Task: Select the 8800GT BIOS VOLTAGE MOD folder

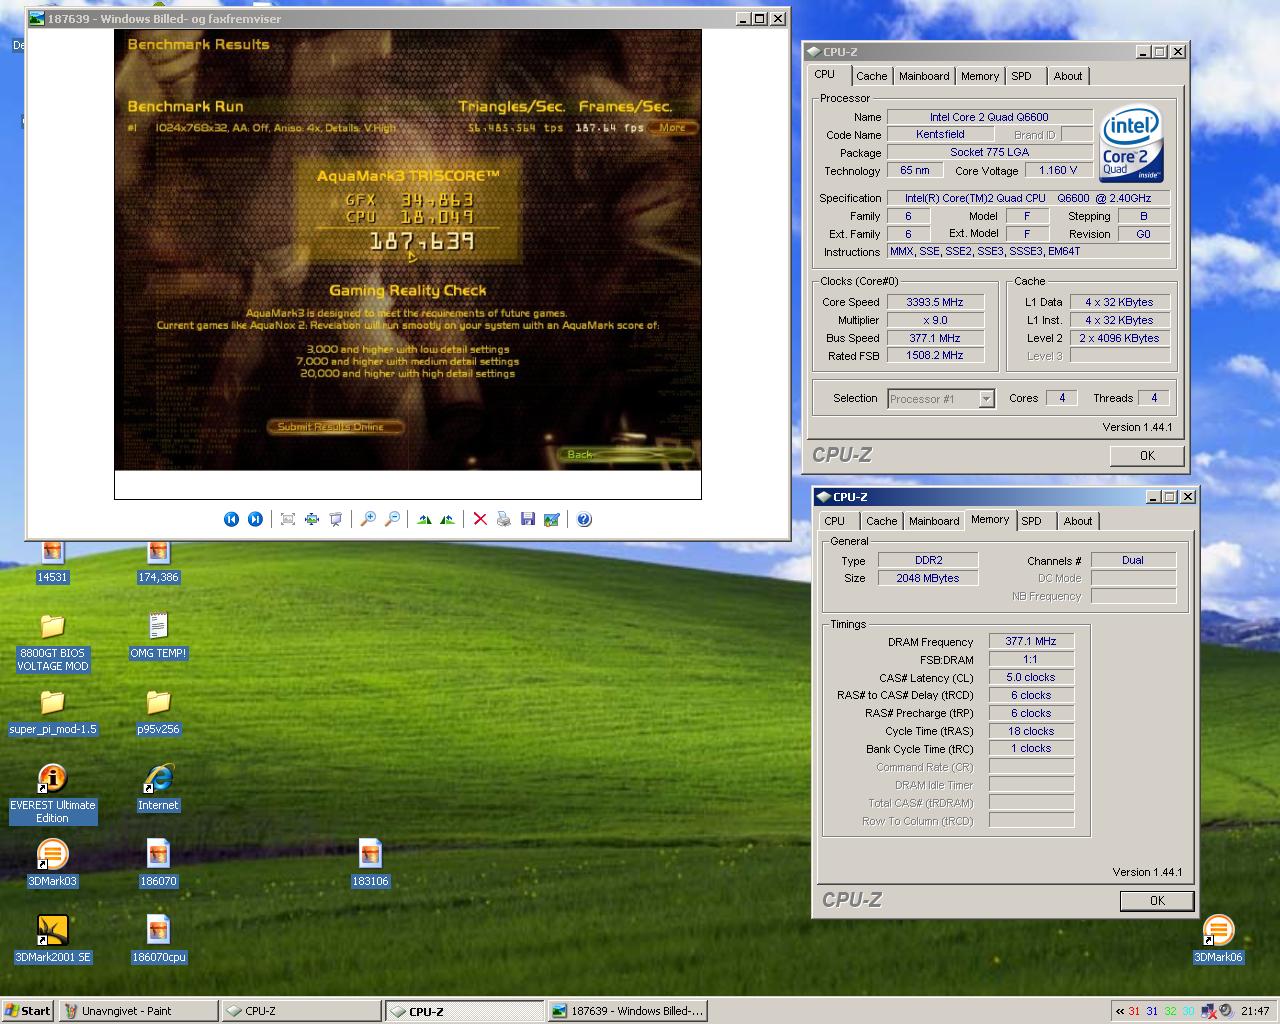Action: [x=52, y=642]
